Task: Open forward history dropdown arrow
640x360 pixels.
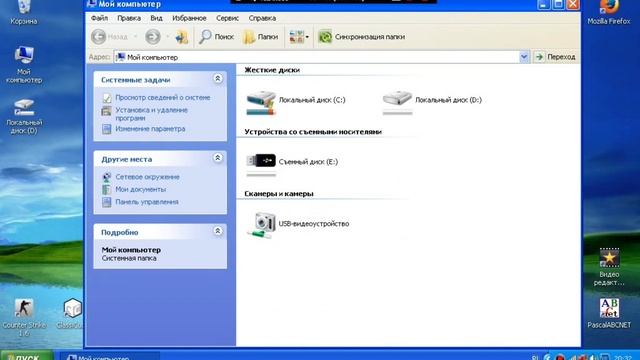Action: coord(167,37)
